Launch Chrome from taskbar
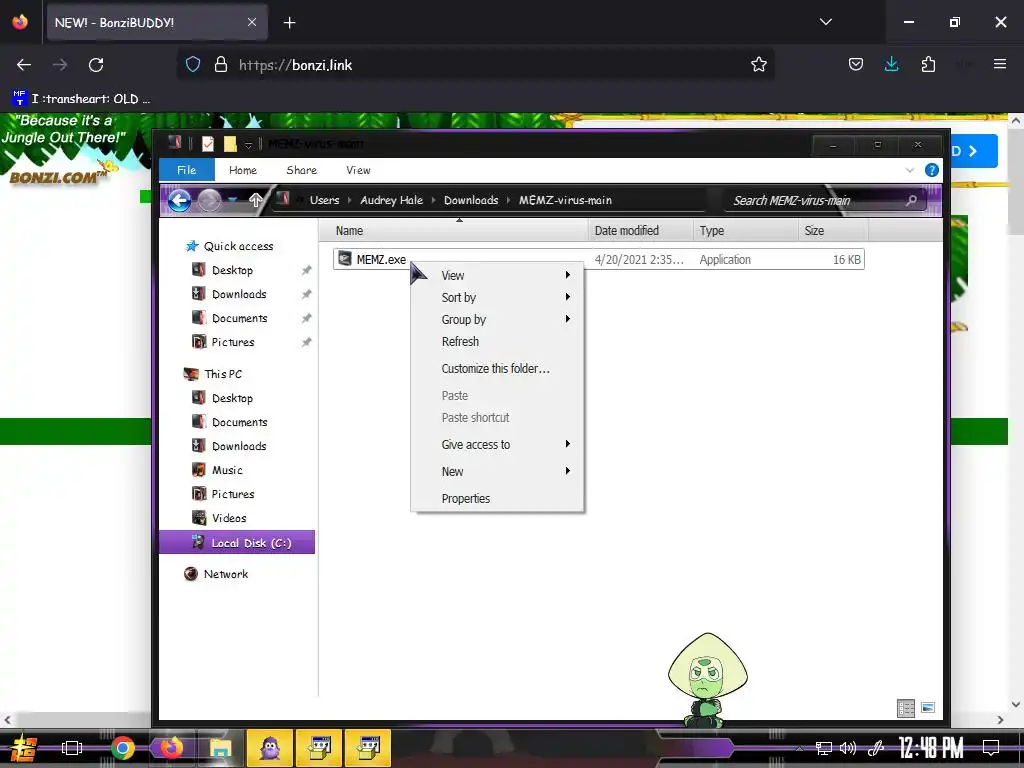This screenshot has height=768, width=1024. pos(122,748)
